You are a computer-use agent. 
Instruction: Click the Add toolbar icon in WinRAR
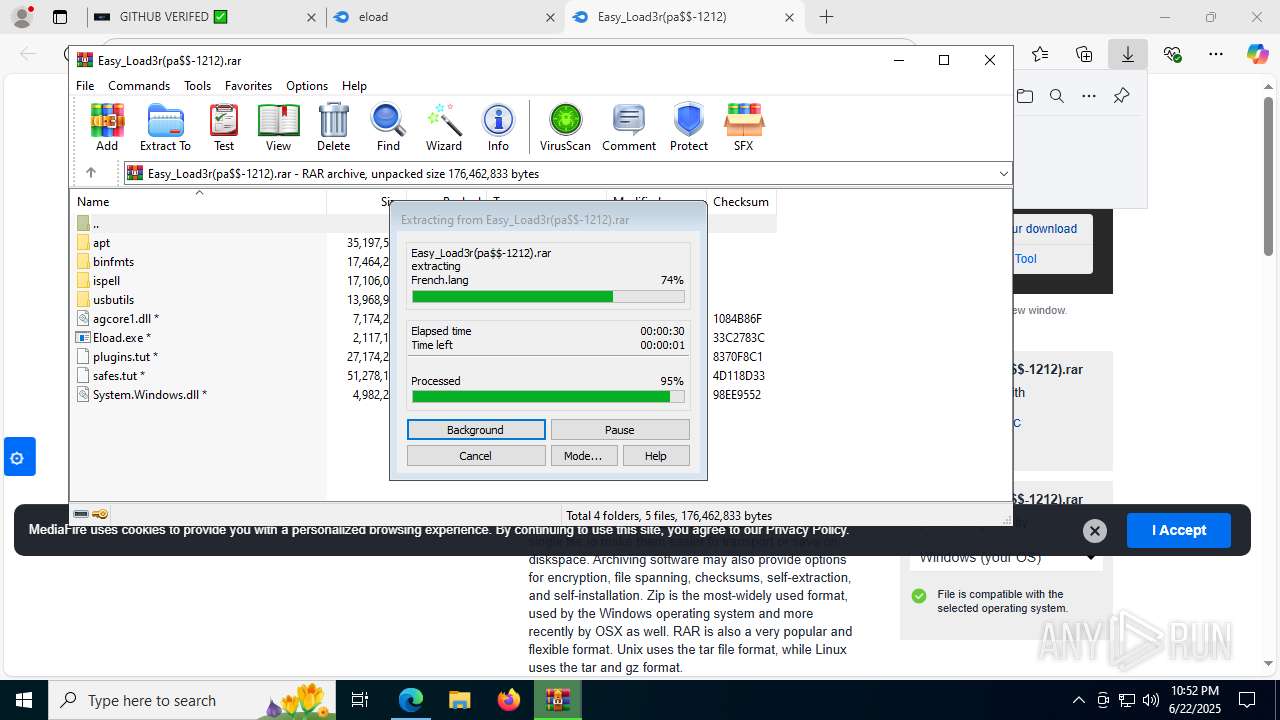click(x=107, y=127)
